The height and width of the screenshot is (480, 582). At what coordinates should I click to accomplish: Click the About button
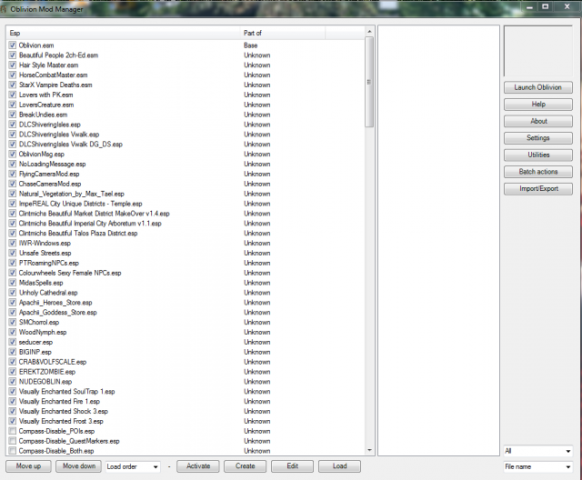(538, 121)
